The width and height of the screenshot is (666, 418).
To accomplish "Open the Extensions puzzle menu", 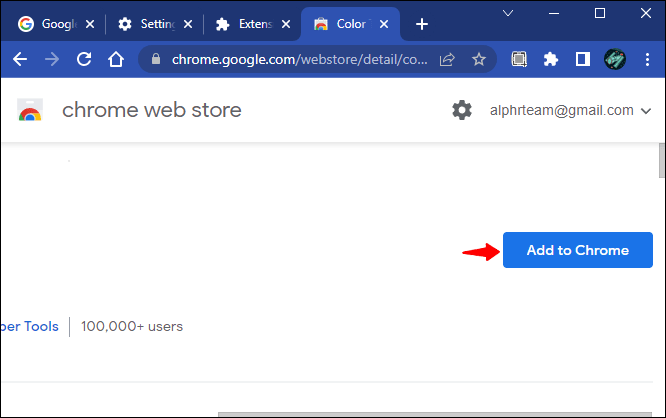I will [x=551, y=59].
